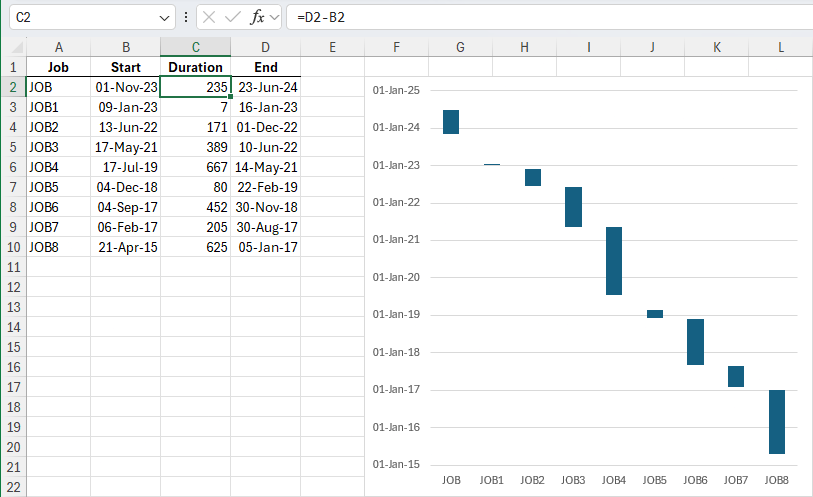The height and width of the screenshot is (497, 813).
Task: Select cell containing 05-Jan-17
Action: 265,247
